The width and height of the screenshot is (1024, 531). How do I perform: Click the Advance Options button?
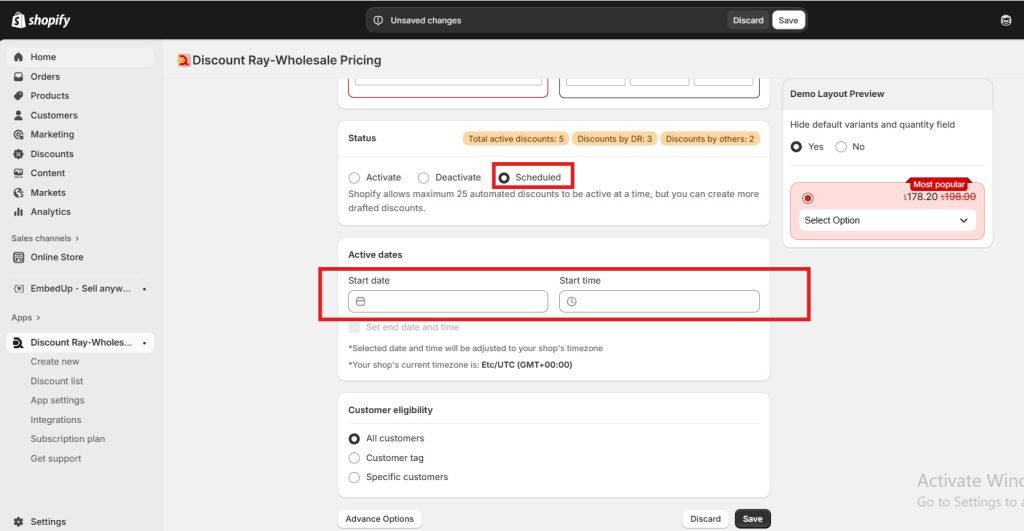point(379,519)
